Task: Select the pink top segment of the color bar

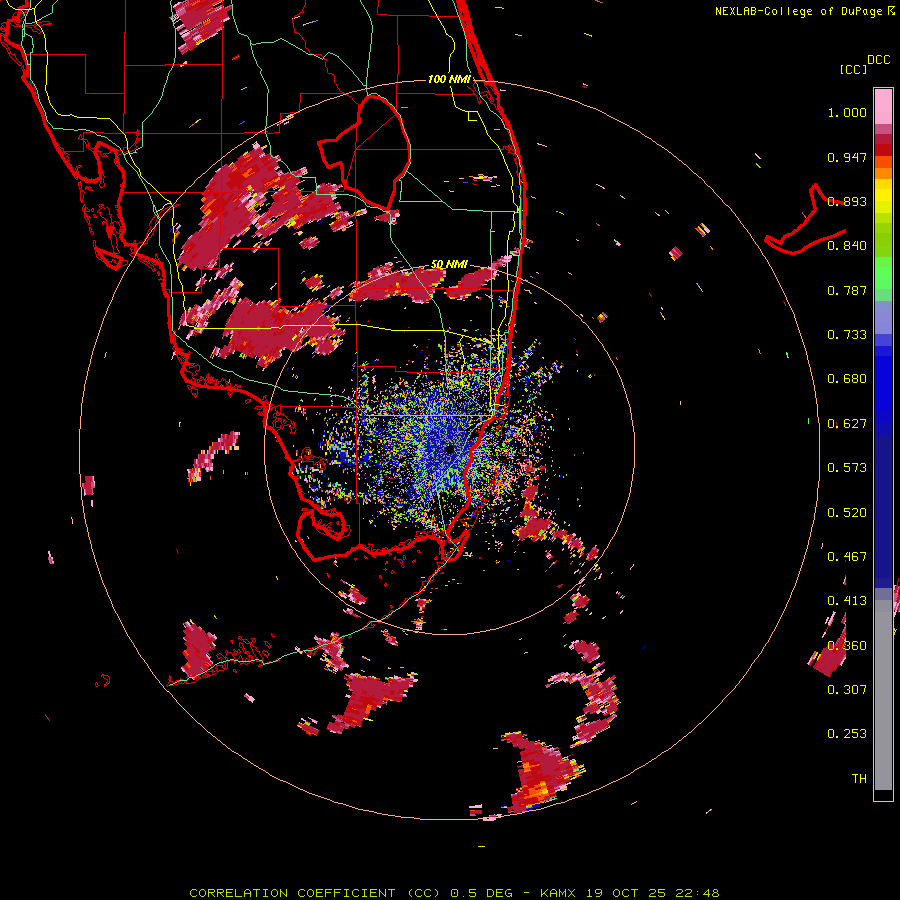Action: click(x=883, y=105)
